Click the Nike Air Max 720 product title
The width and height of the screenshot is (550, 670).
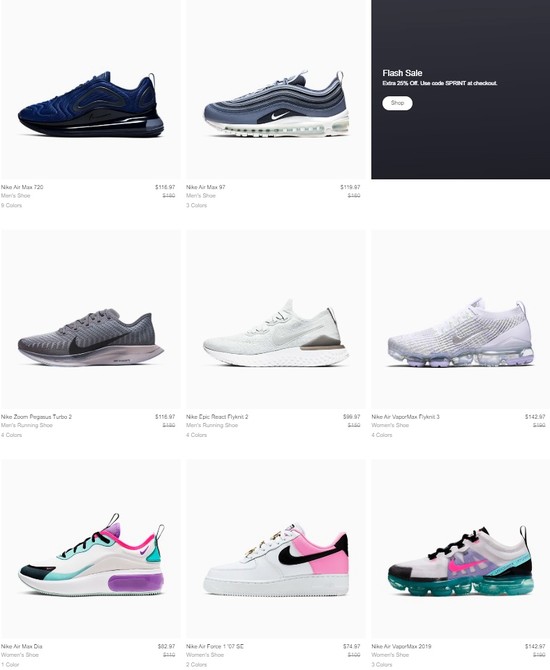coord(22,187)
